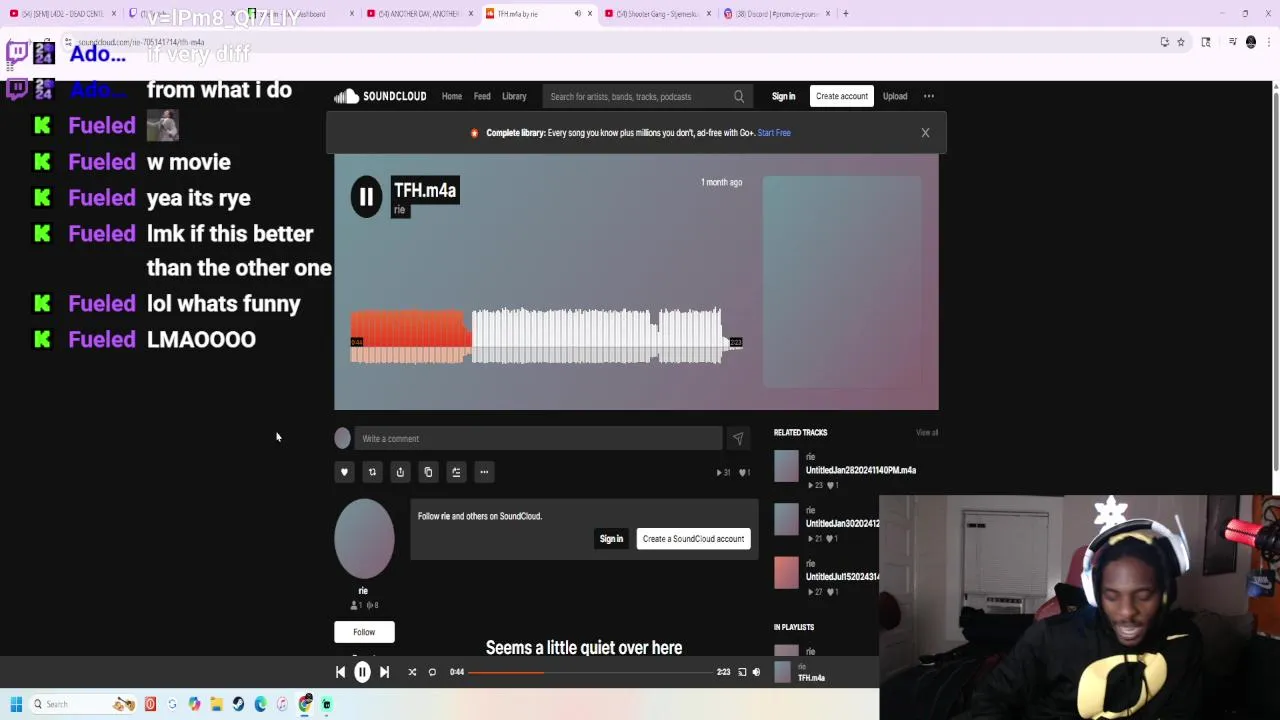Open the rie profile avatar
The image size is (1280, 720).
(x=364, y=539)
